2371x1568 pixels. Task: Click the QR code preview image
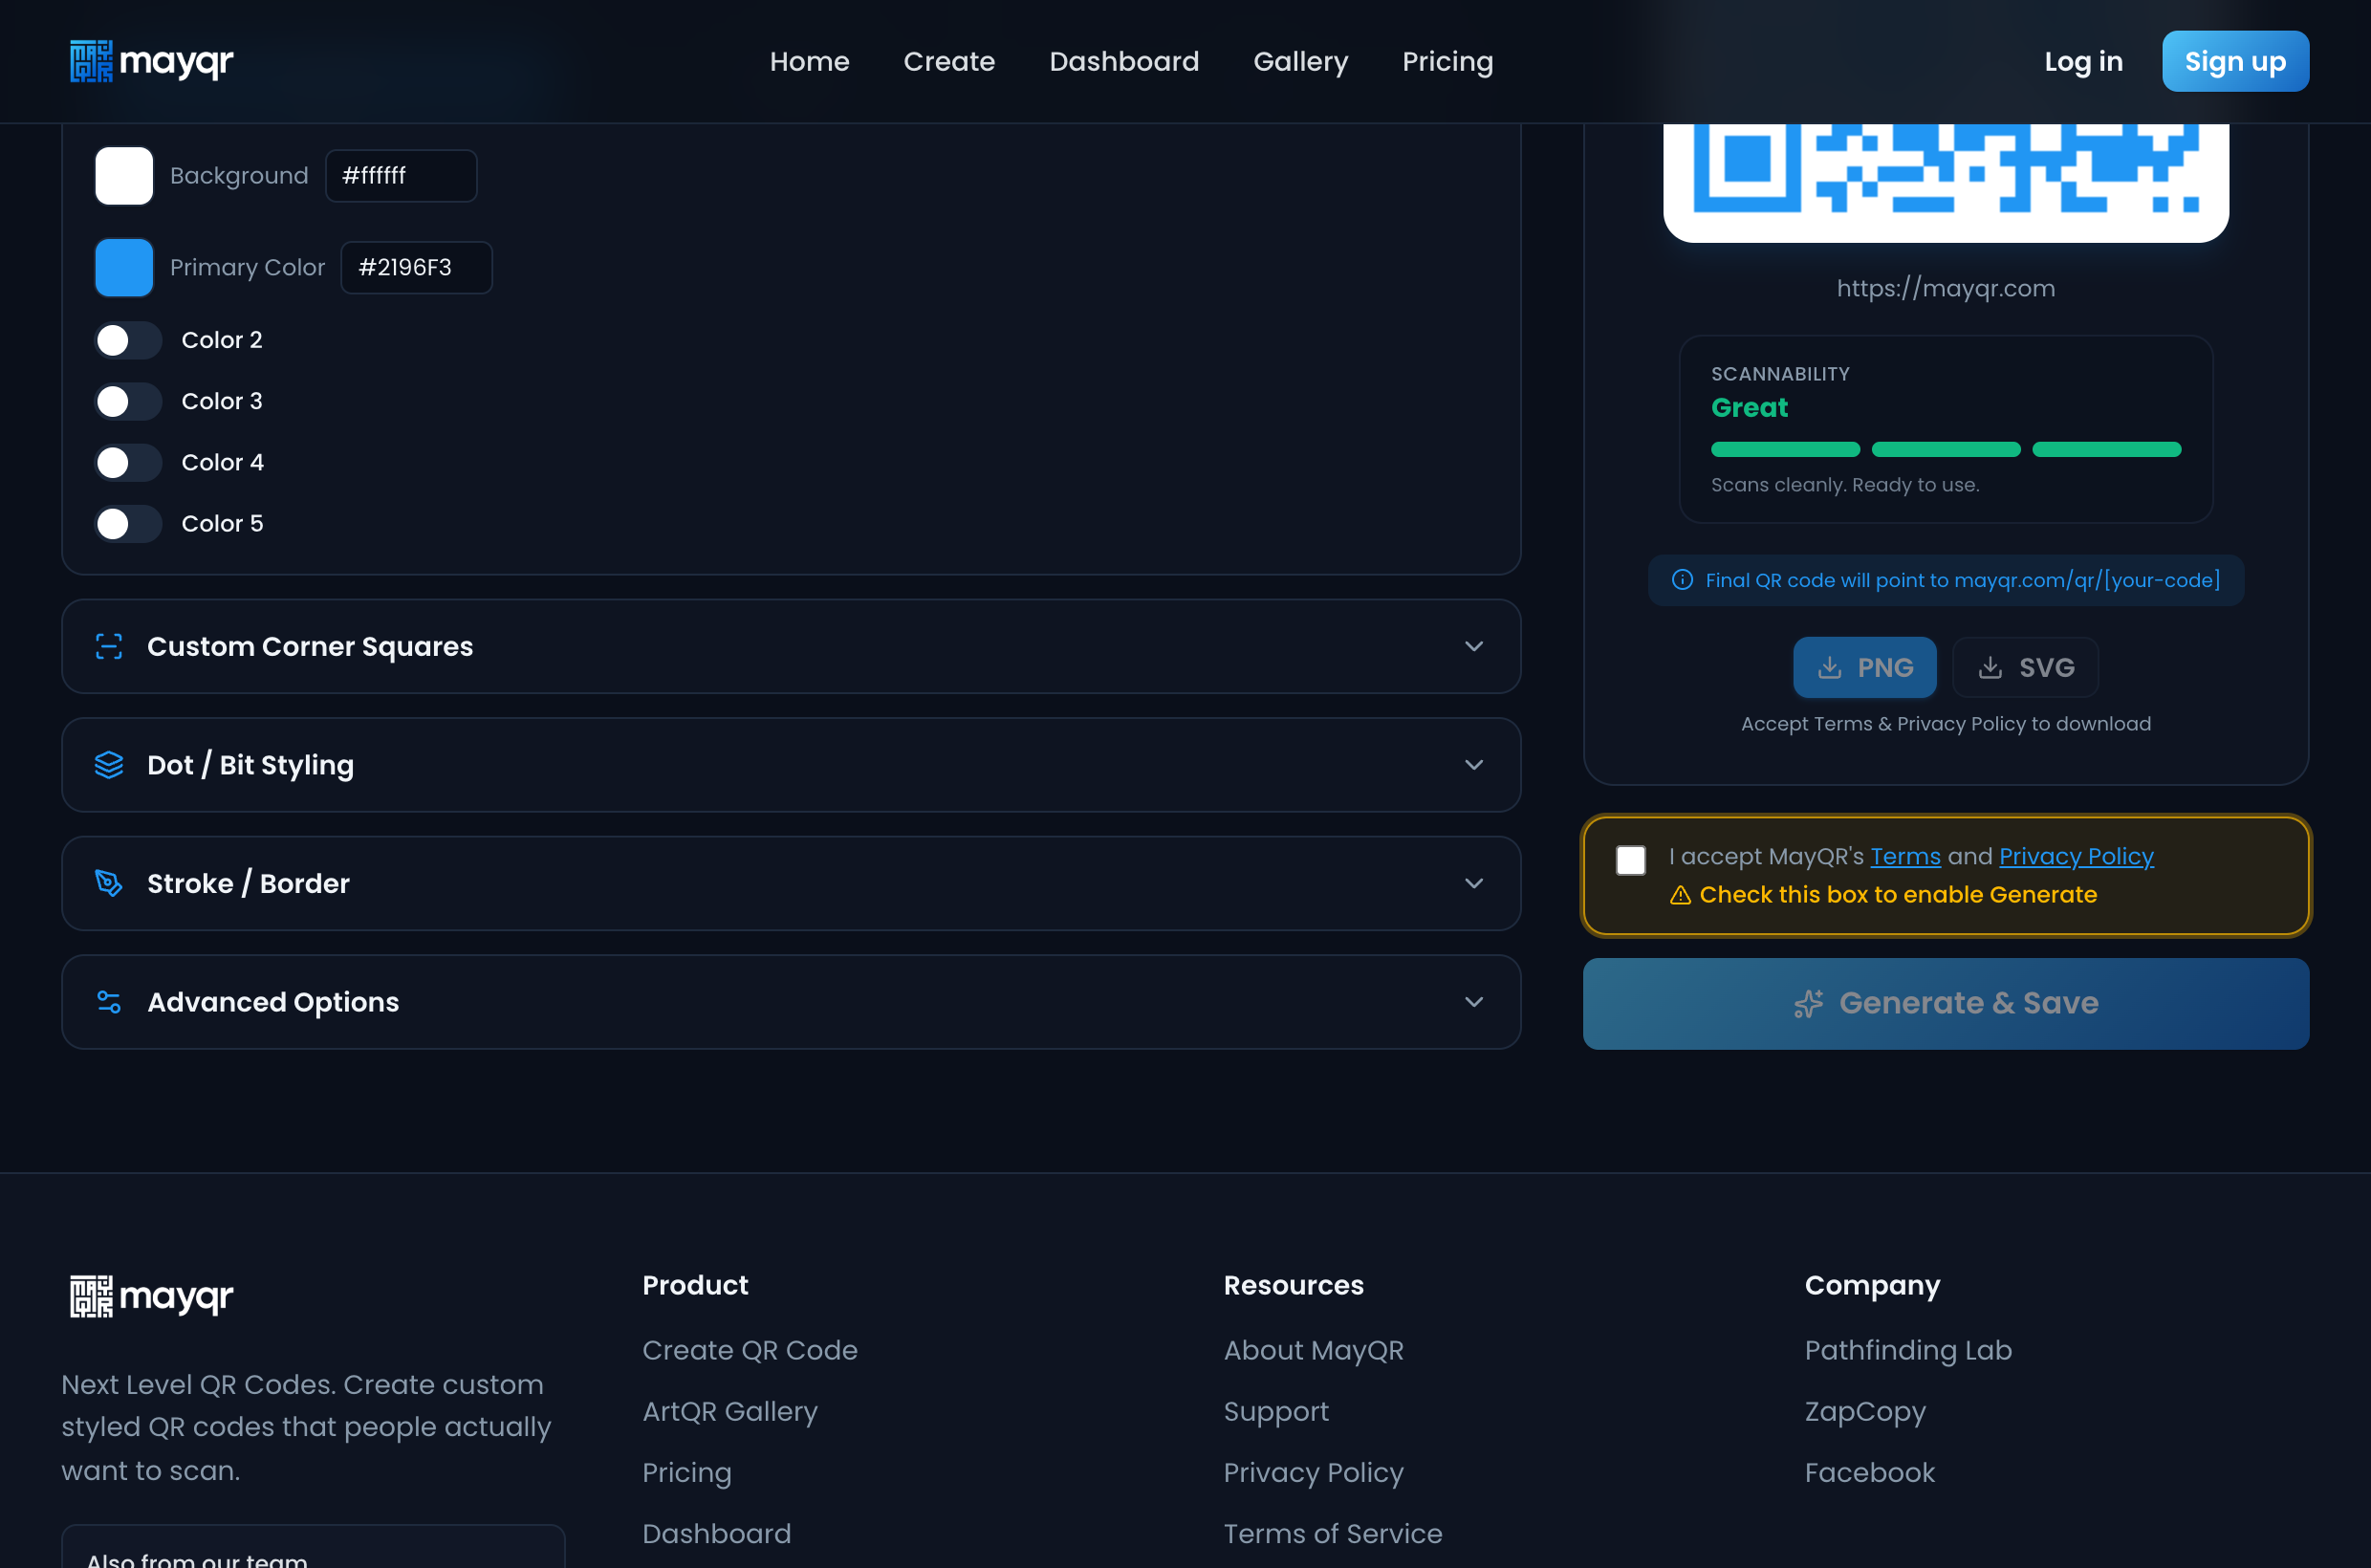click(x=1945, y=182)
